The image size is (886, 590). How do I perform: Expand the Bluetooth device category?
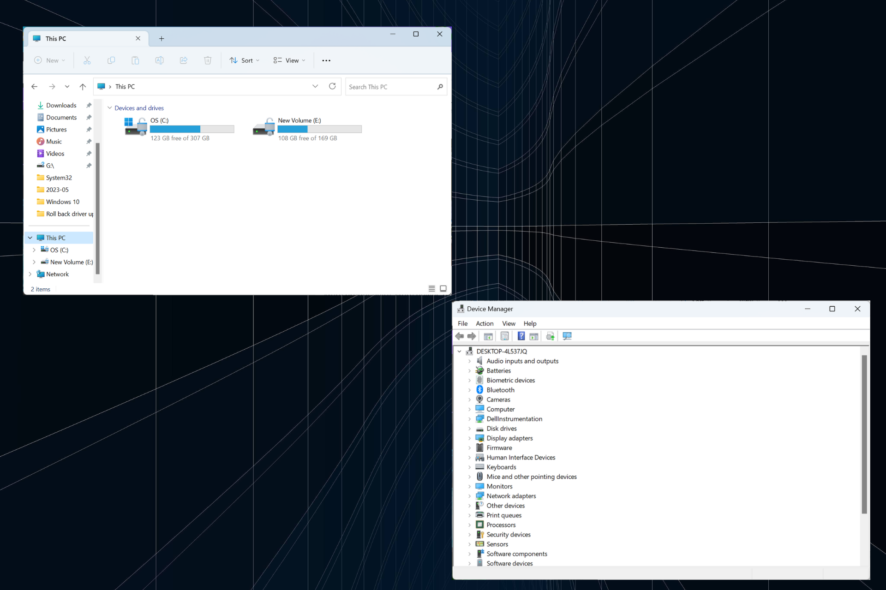pyautogui.click(x=469, y=390)
